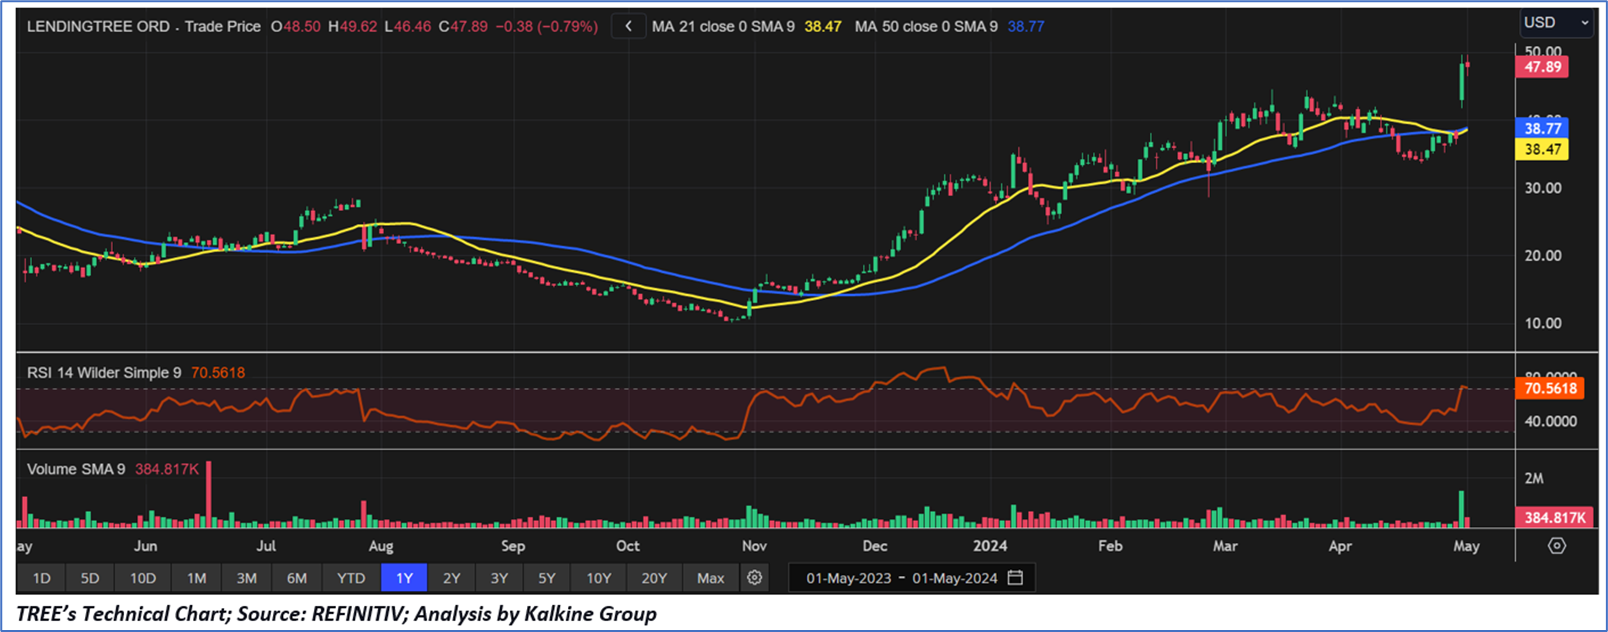Collapse the indicator legend with the left chevron
The image size is (1608, 632).
[x=628, y=26]
